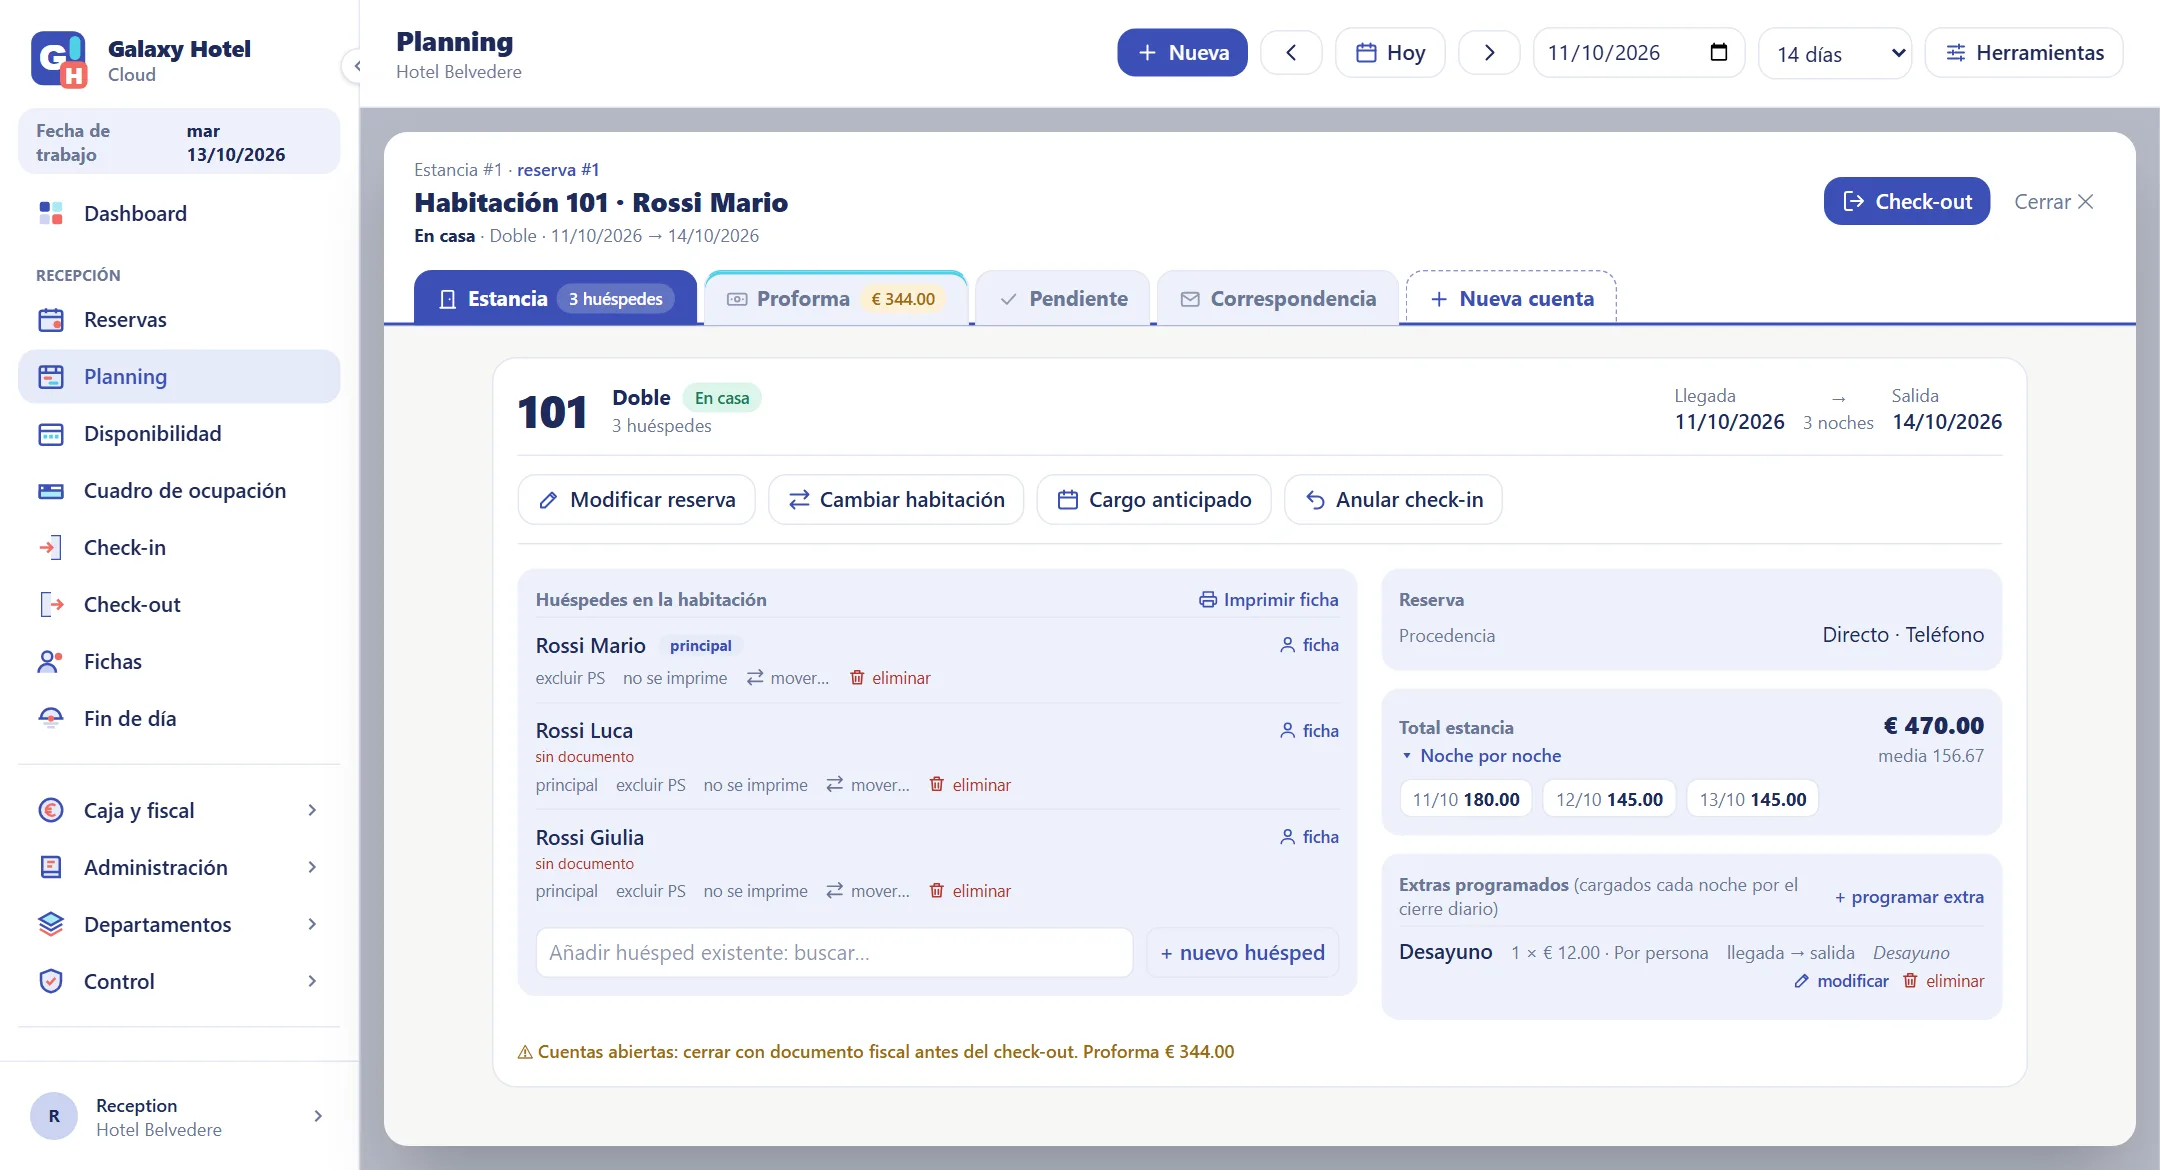Click the Añadir huésped existente search field

pos(834,953)
